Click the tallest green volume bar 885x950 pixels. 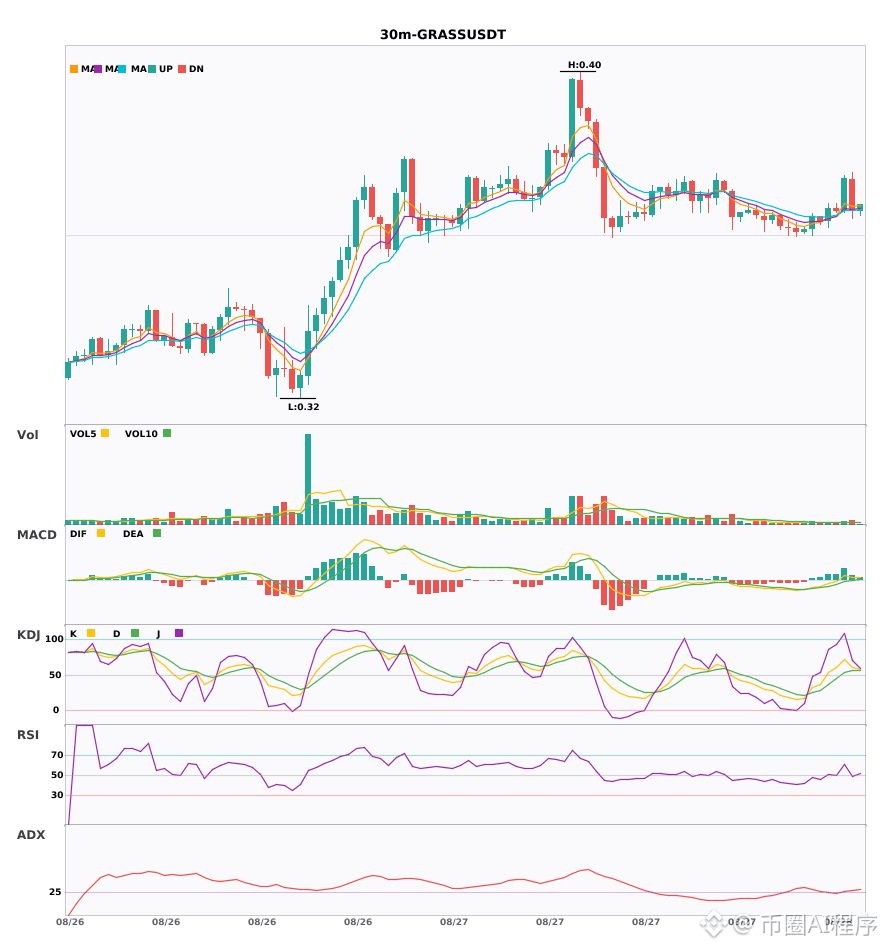click(x=308, y=479)
